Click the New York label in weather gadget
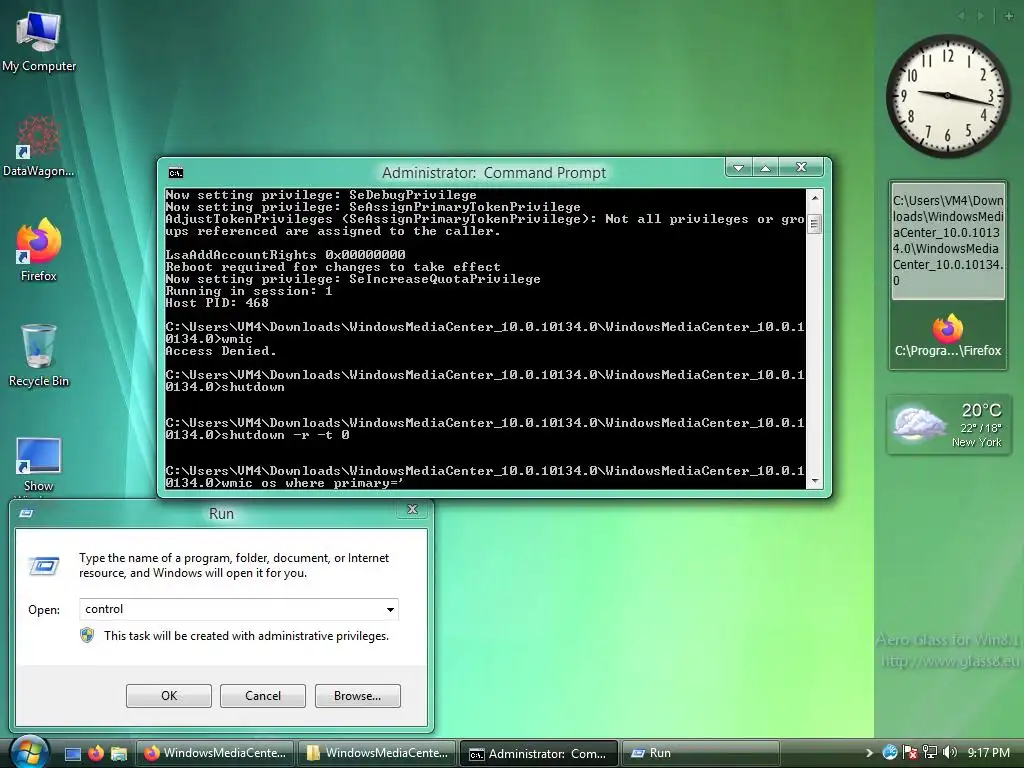The image size is (1024, 768). tap(976, 442)
